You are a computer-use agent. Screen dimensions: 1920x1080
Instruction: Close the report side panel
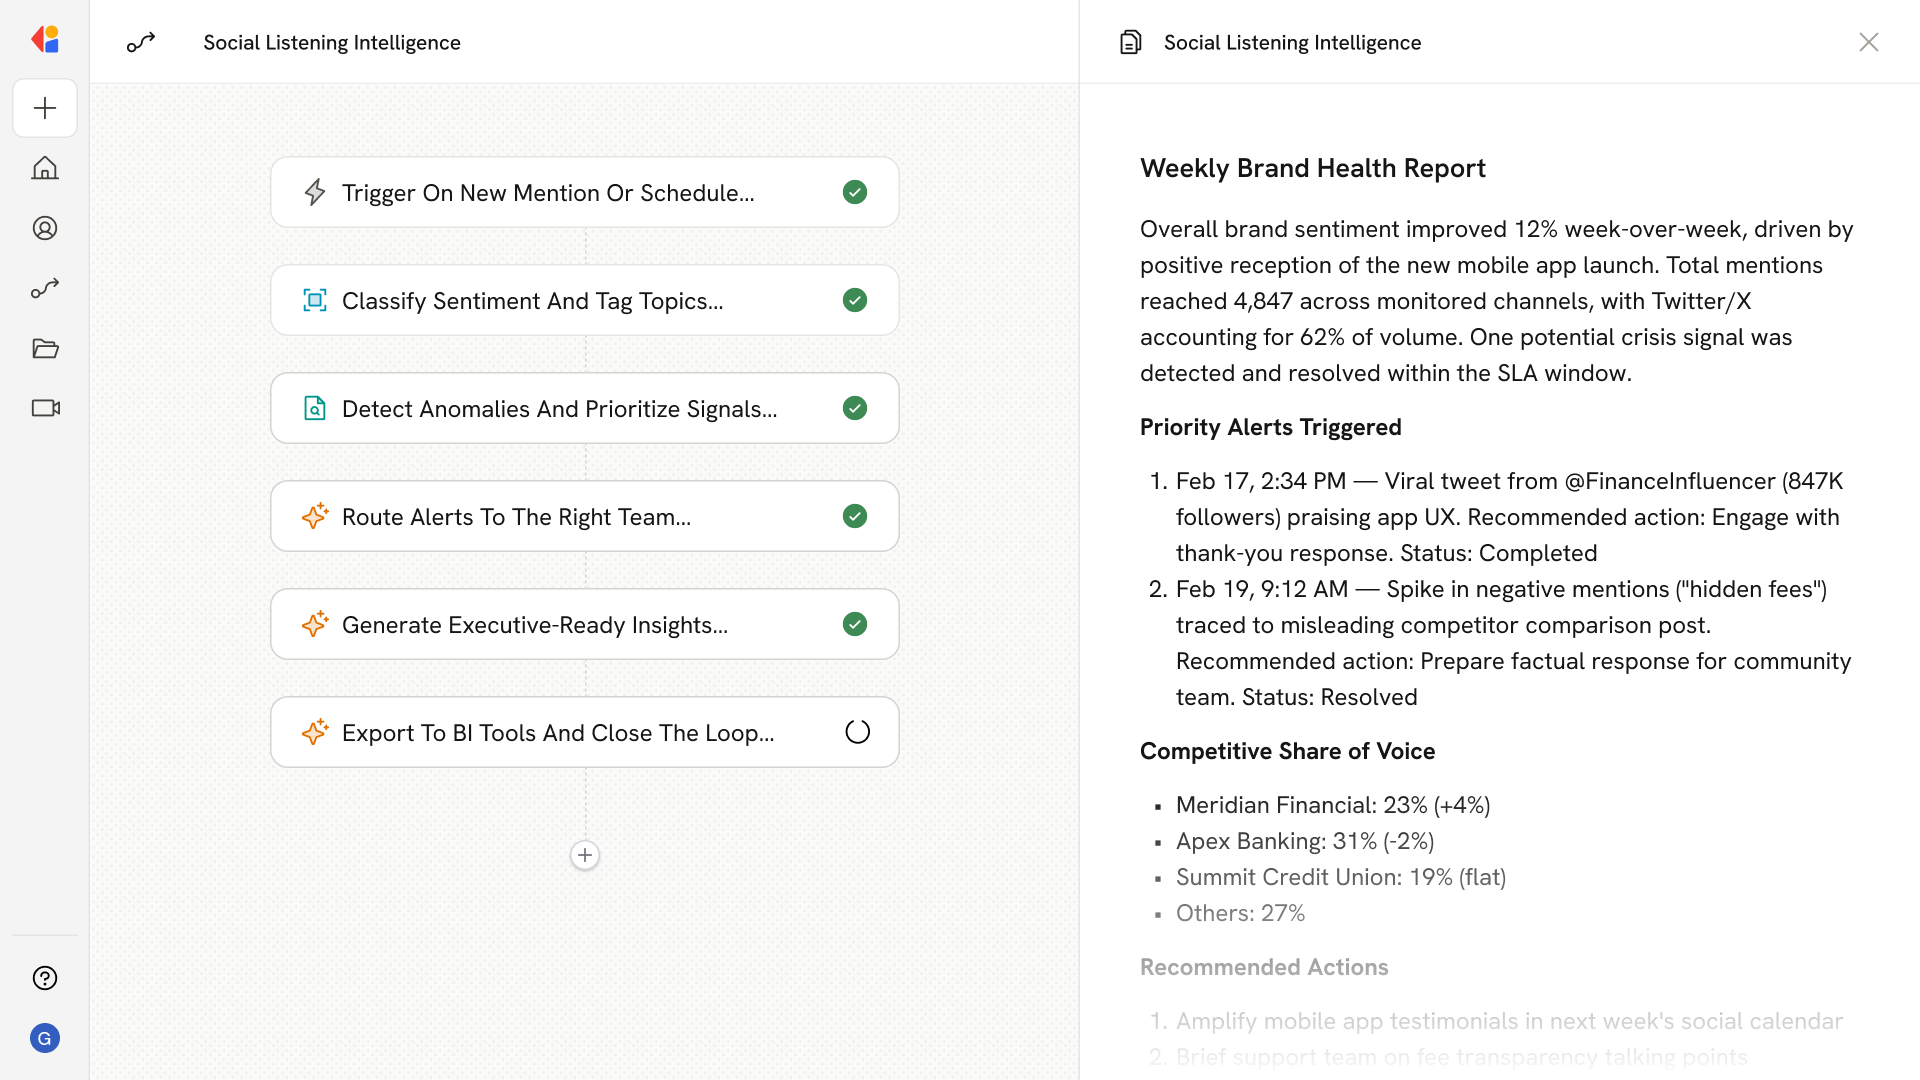pyautogui.click(x=1868, y=42)
